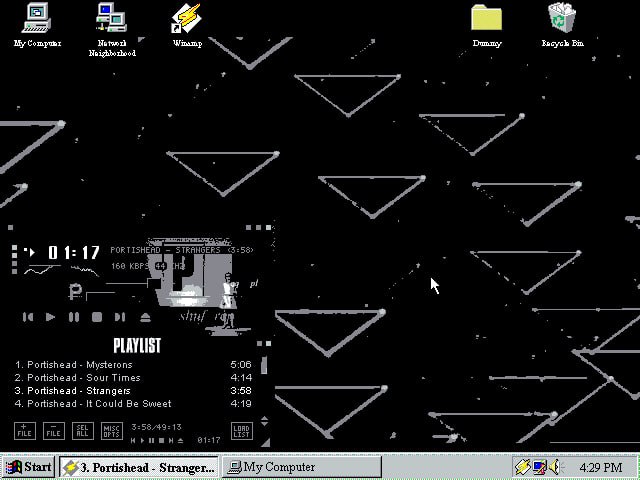Click the eject button to open a file

pos(145,317)
